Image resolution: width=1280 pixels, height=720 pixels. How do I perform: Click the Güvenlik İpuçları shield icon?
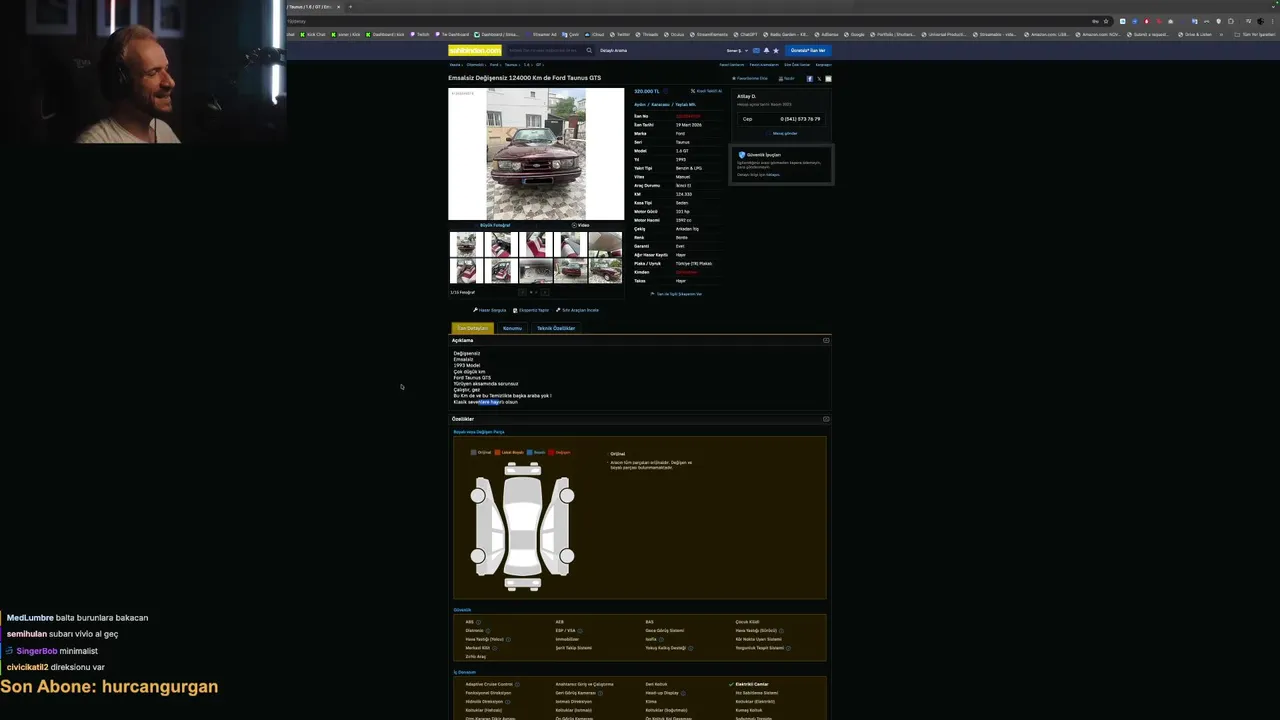(741, 155)
